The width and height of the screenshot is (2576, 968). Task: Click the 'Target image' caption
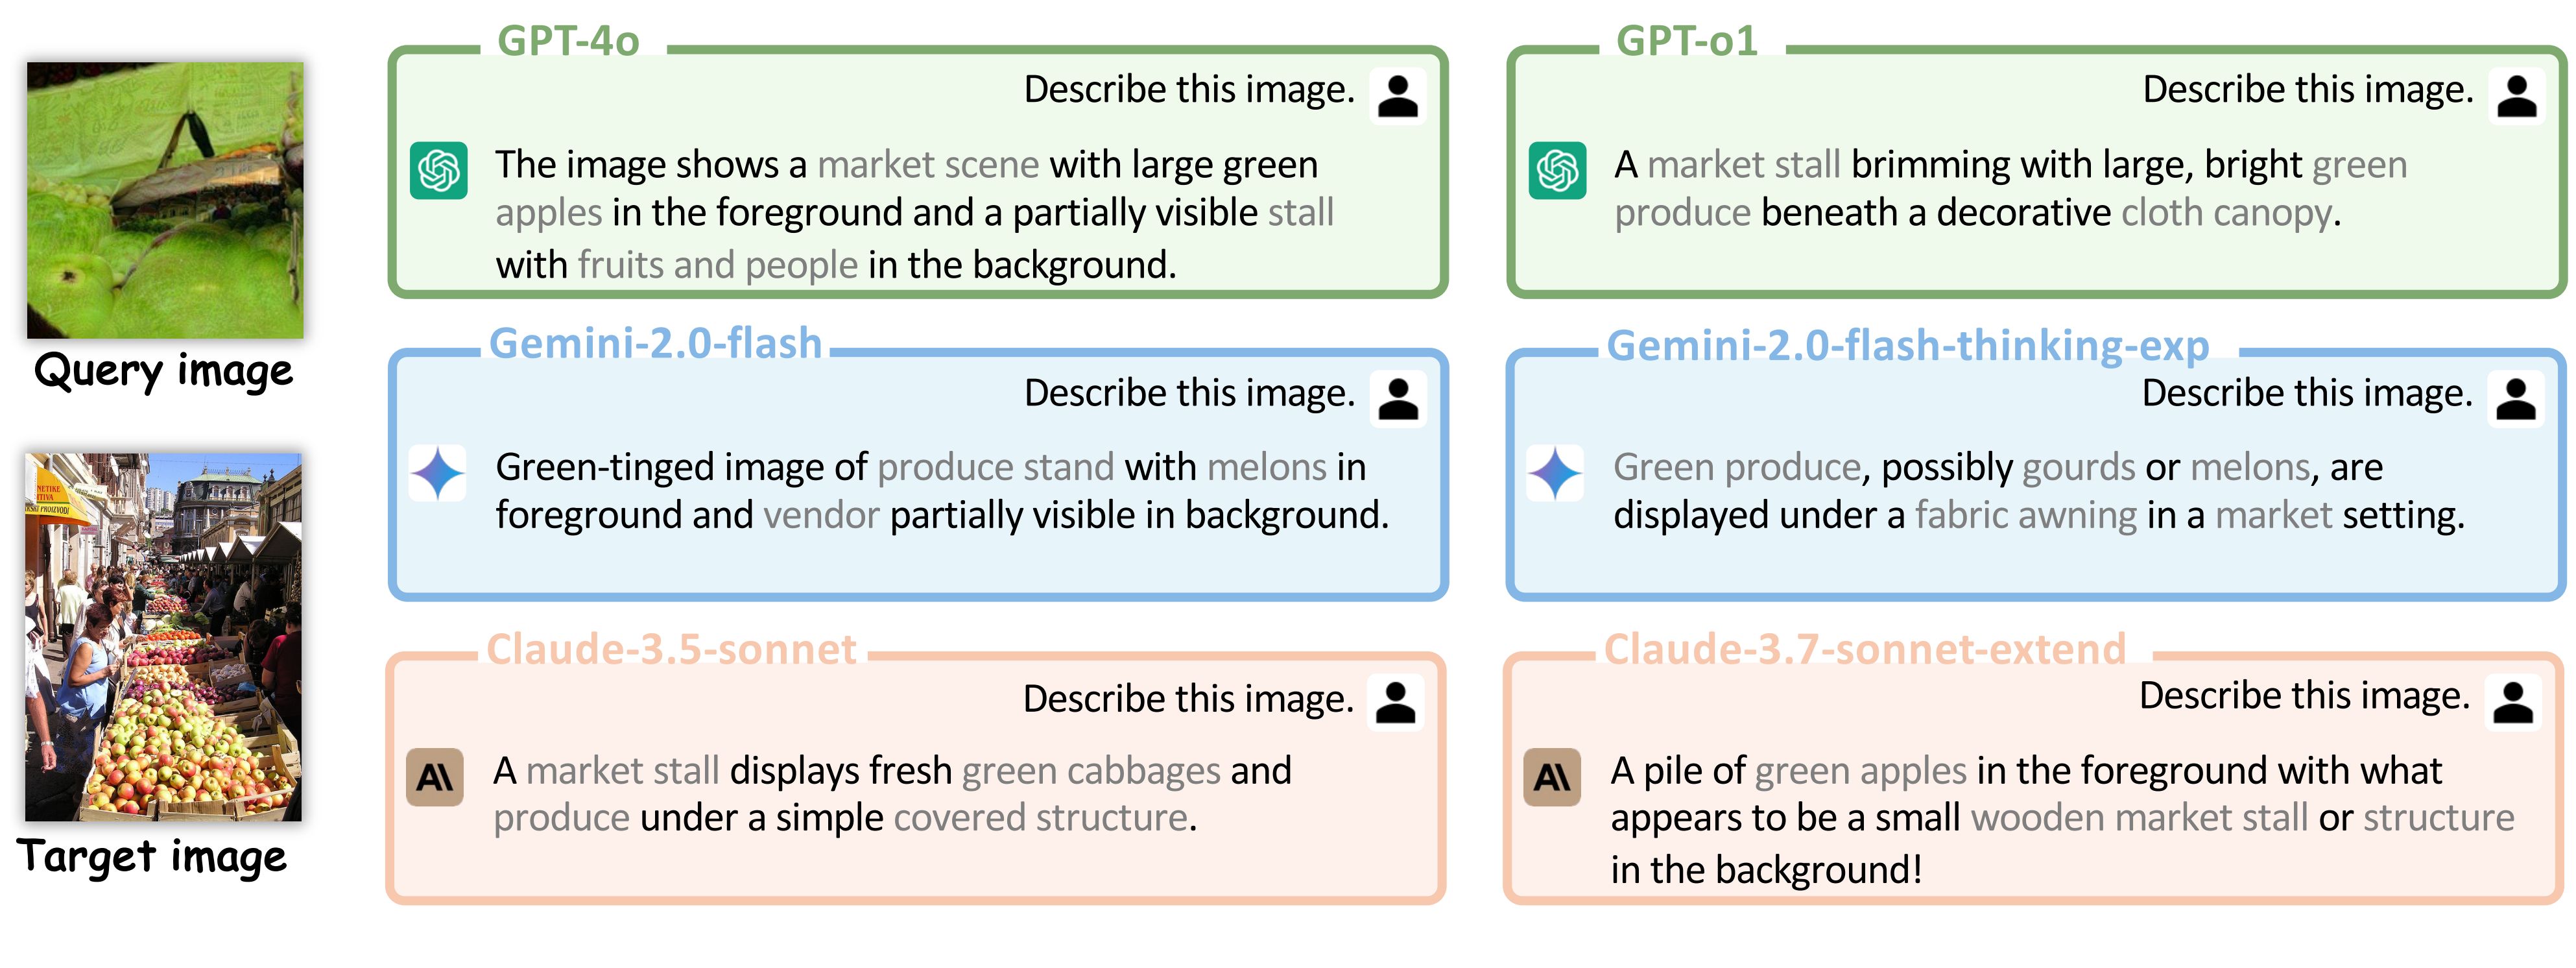(x=152, y=857)
